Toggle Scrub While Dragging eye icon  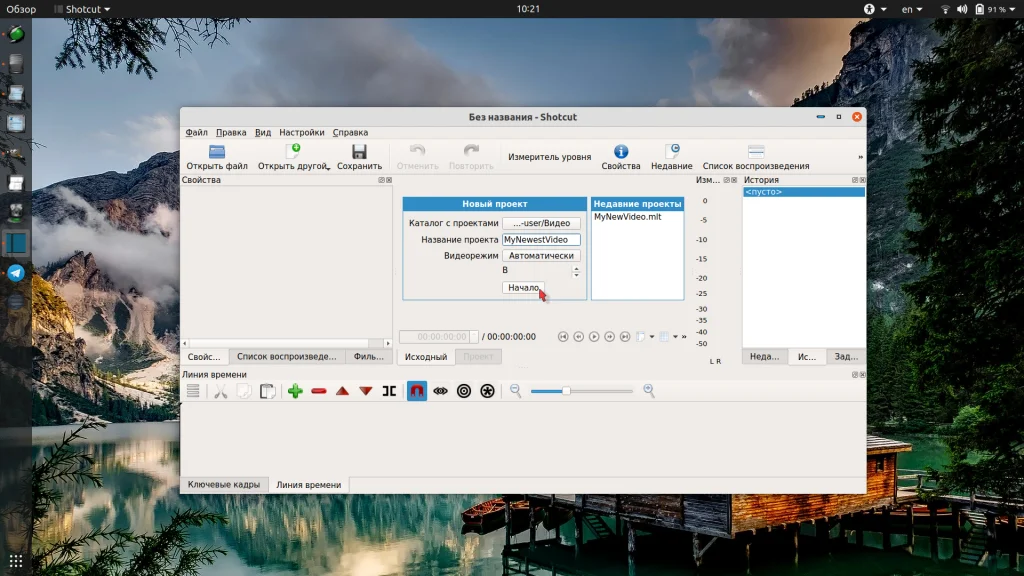pos(440,391)
